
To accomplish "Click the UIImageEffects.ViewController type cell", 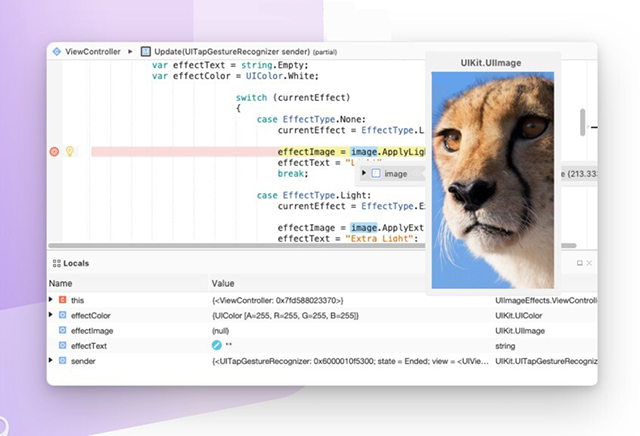I will pos(546,300).
